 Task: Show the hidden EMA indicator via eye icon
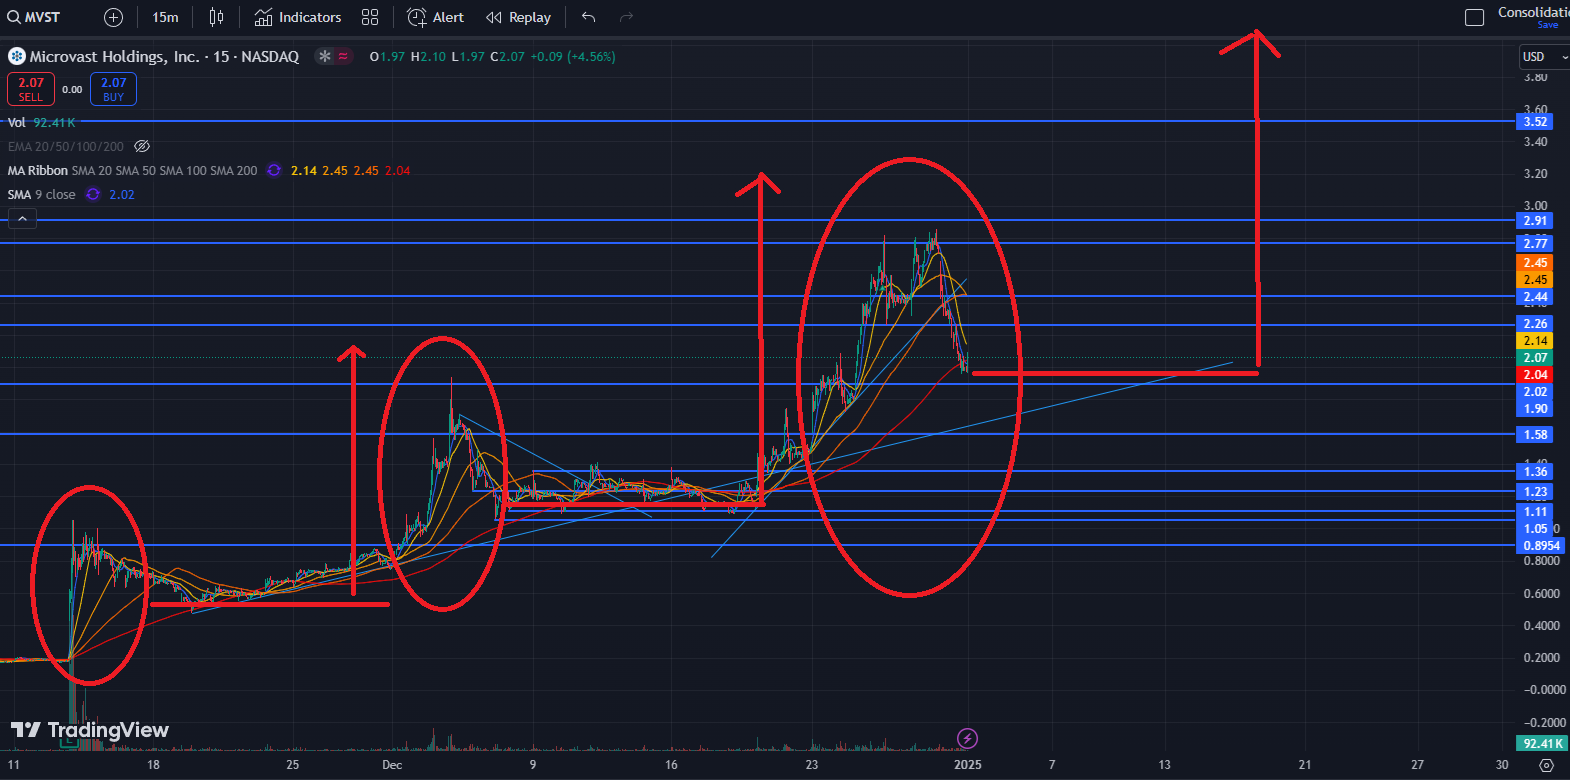click(142, 146)
